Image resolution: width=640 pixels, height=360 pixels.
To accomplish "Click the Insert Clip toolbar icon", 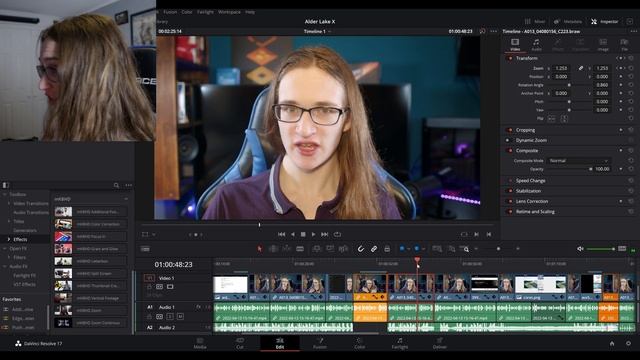I will click(316, 249).
